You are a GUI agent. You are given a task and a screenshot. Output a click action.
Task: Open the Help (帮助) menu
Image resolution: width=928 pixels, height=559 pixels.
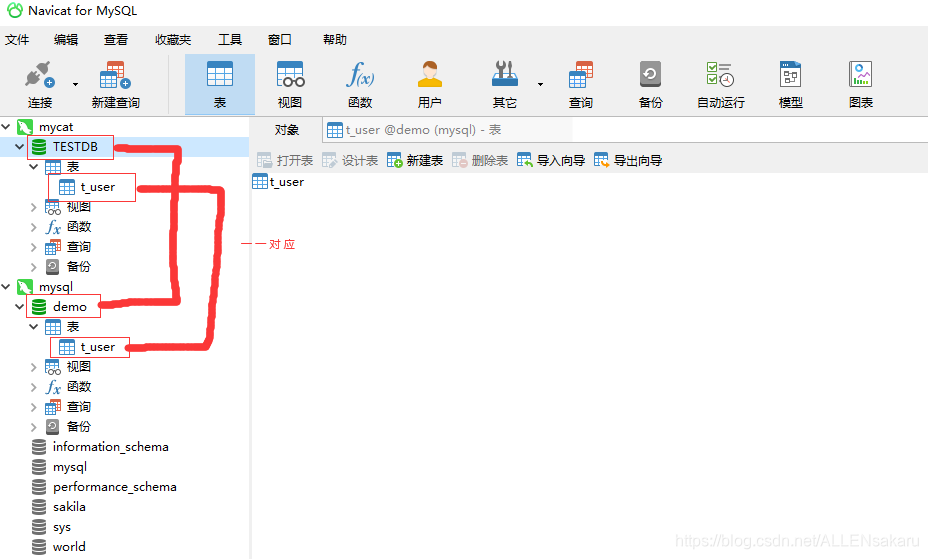pyautogui.click(x=335, y=40)
